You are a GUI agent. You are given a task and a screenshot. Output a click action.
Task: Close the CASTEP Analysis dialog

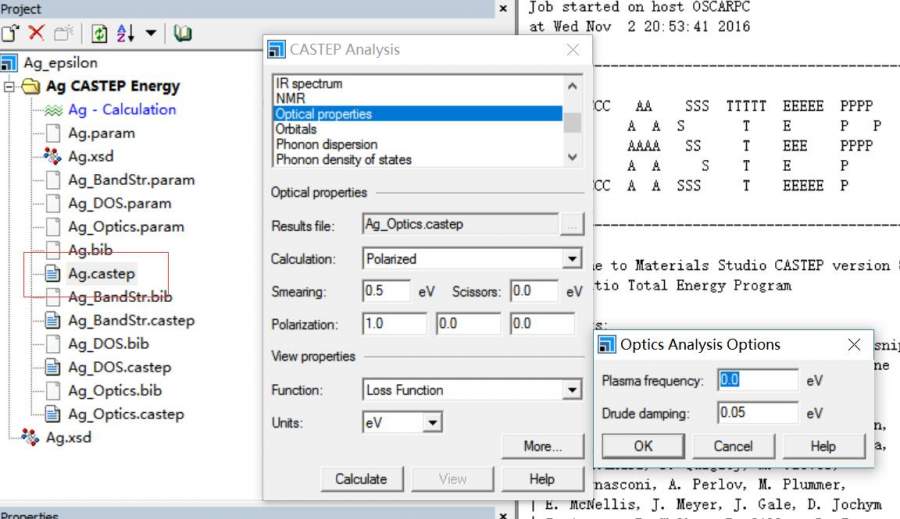point(572,50)
